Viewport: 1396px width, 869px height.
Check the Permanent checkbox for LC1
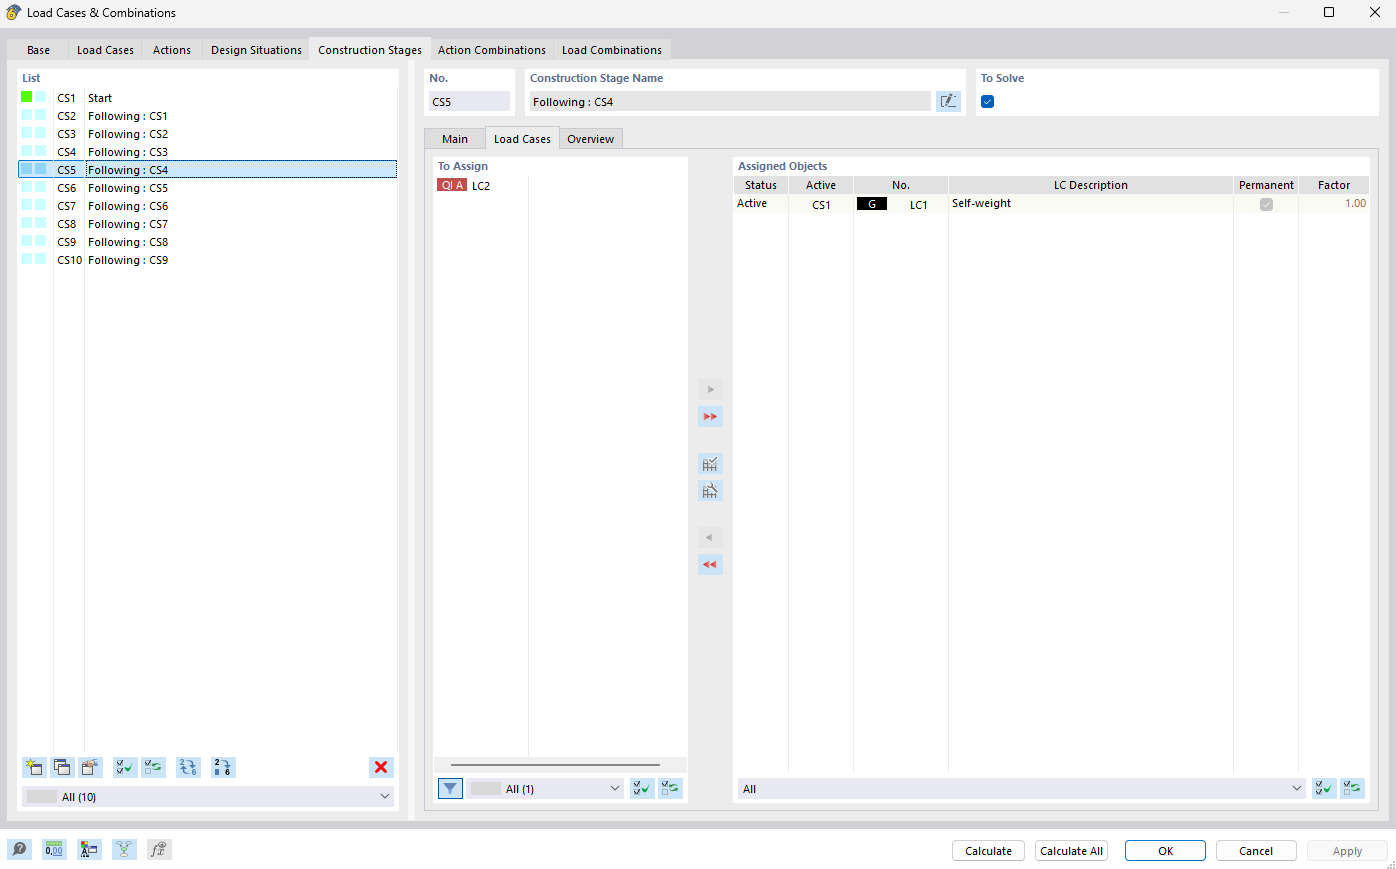click(x=1266, y=203)
